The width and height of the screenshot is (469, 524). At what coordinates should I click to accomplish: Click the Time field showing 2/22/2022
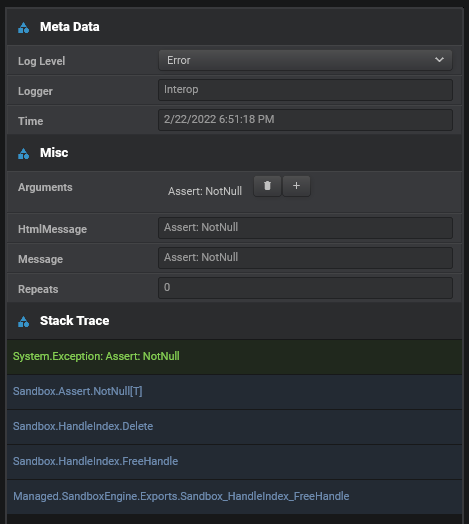pos(305,120)
